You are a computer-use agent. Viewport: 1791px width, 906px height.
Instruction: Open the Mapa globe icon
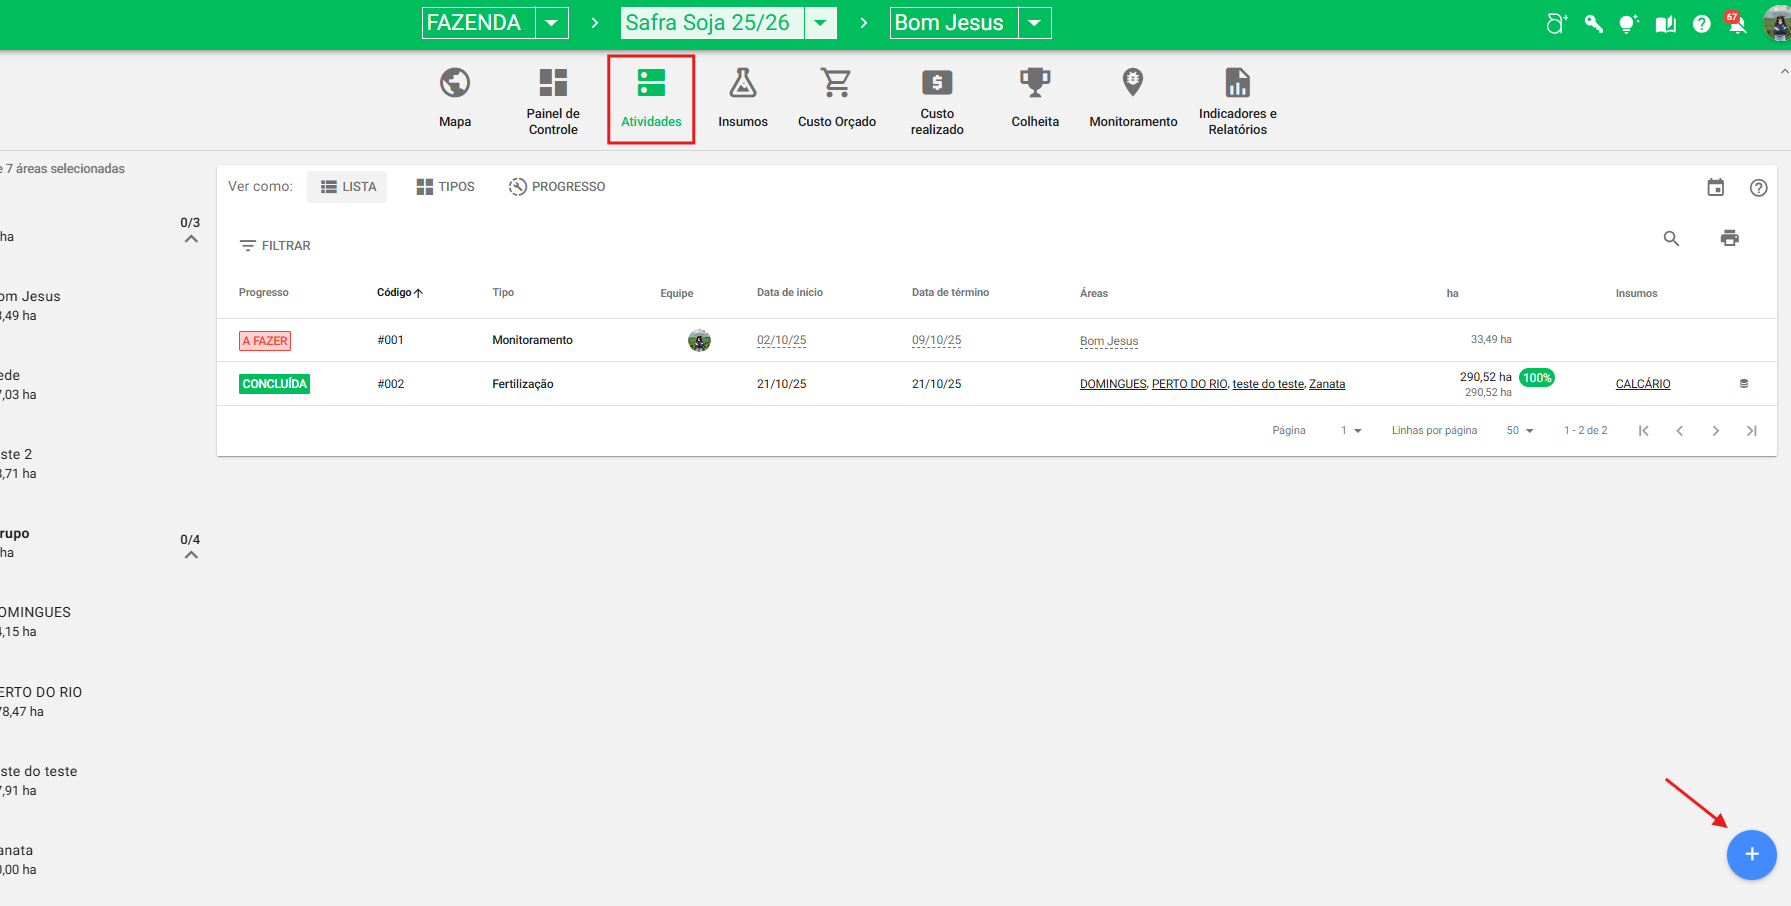click(x=455, y=83)
